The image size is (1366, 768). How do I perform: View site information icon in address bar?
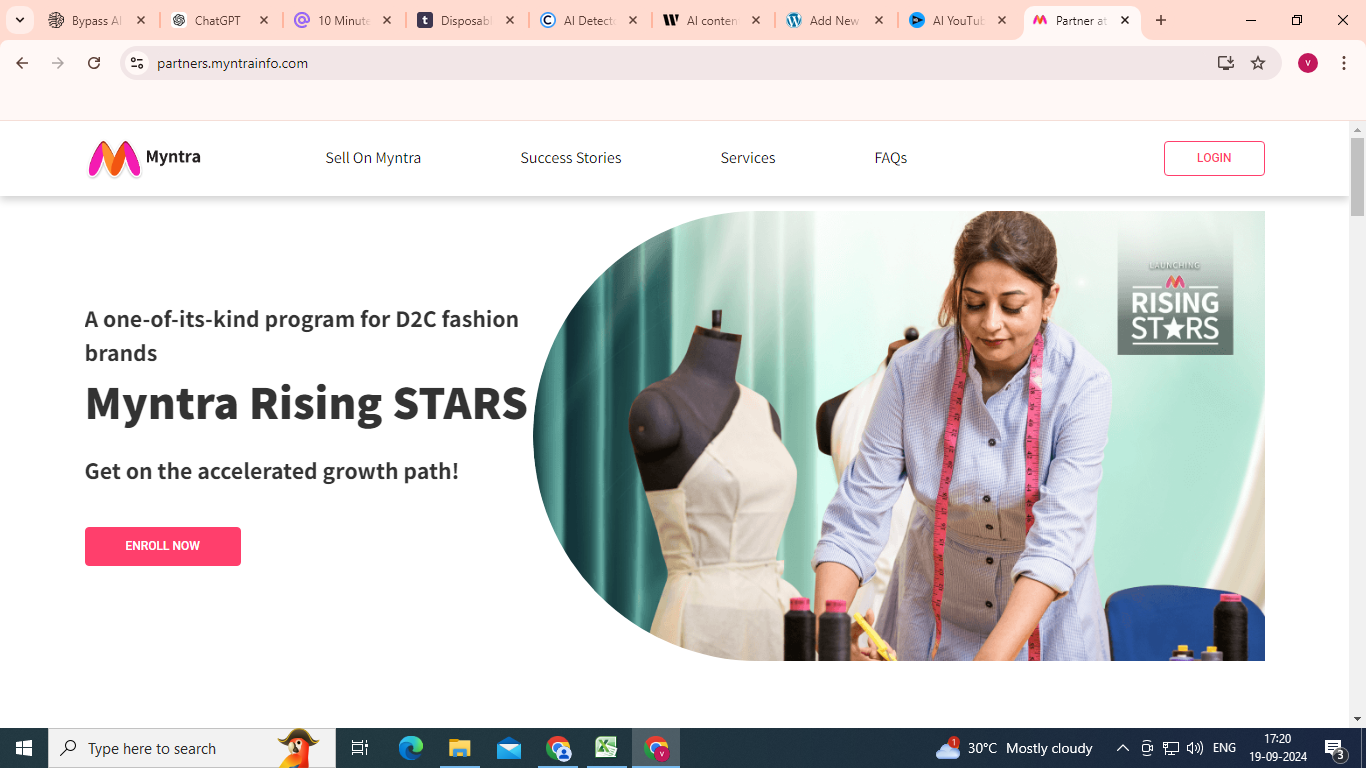137,63
